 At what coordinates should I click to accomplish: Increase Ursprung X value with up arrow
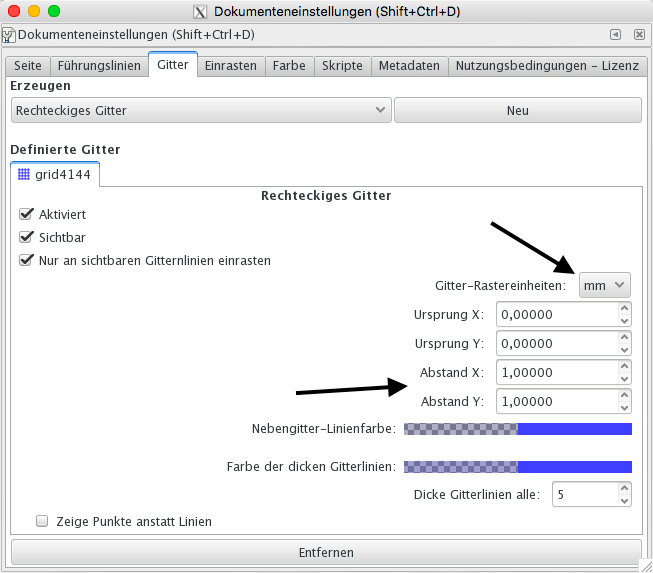[x=625, y=308]
